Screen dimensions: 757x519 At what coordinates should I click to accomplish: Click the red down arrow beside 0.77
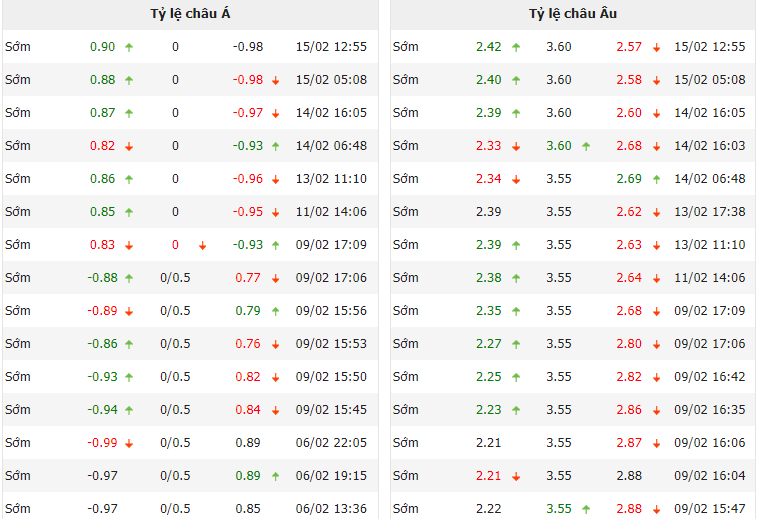coord(275,278)
